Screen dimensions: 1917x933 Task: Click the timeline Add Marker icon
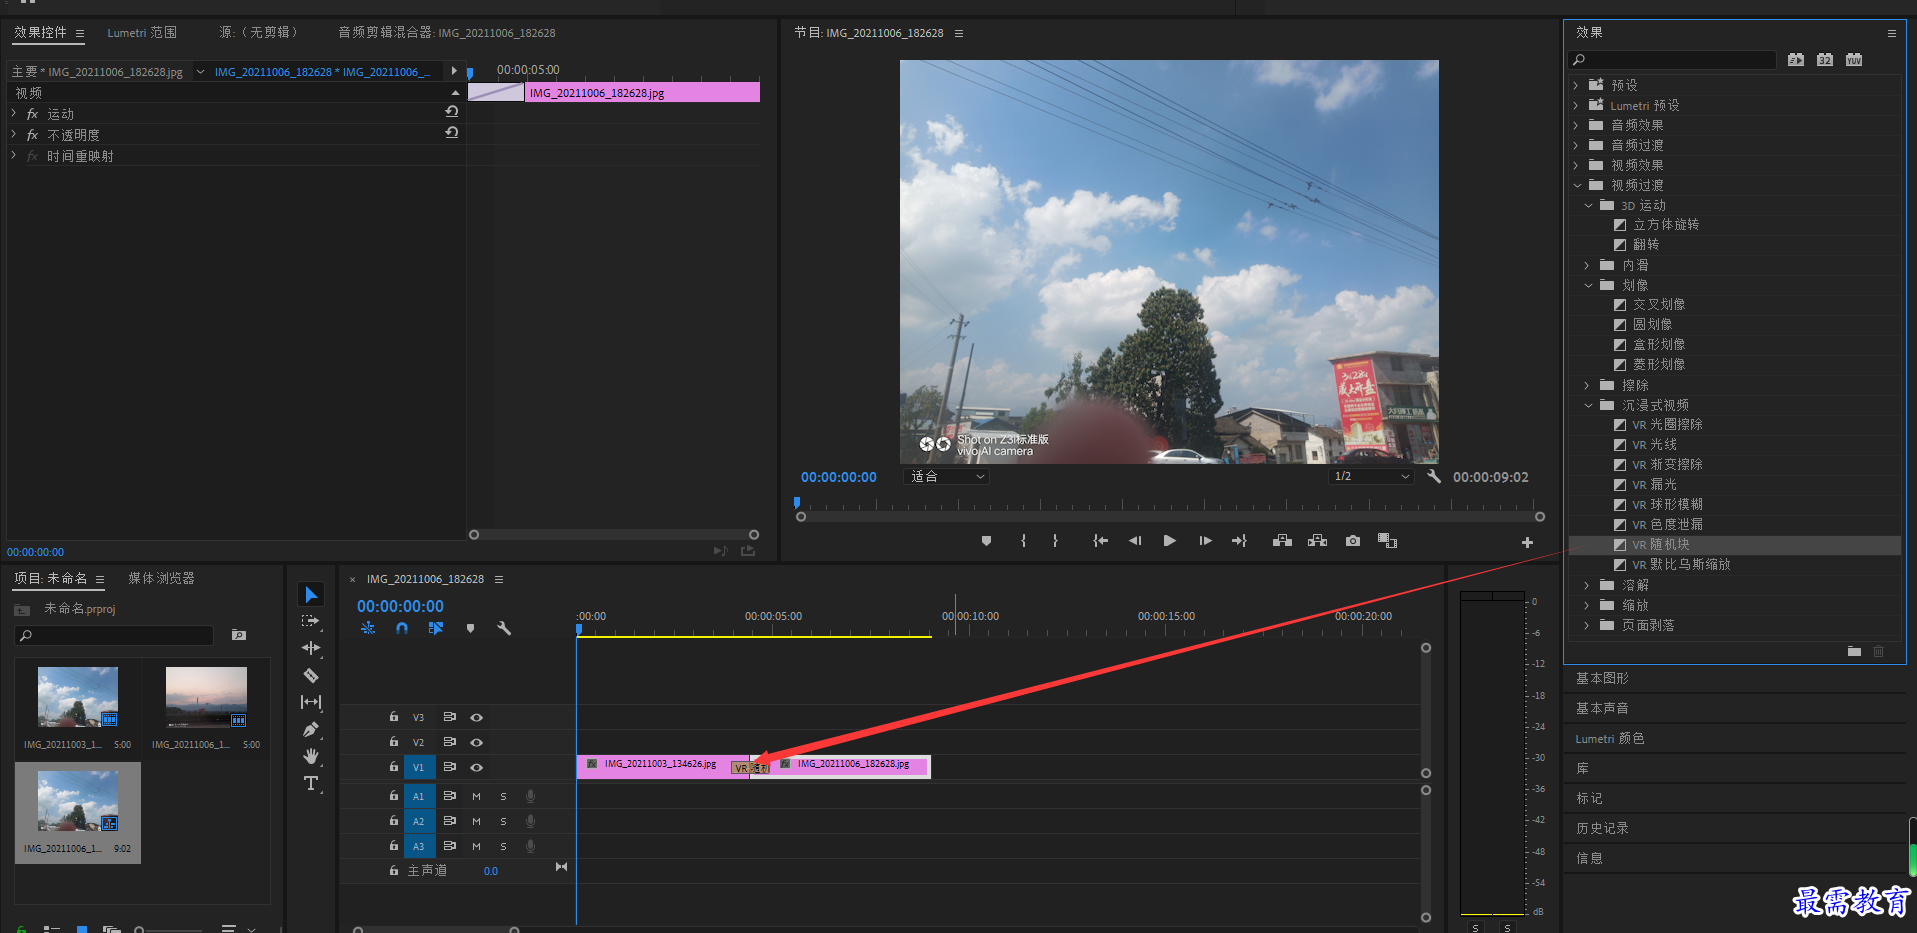point(470,628)
